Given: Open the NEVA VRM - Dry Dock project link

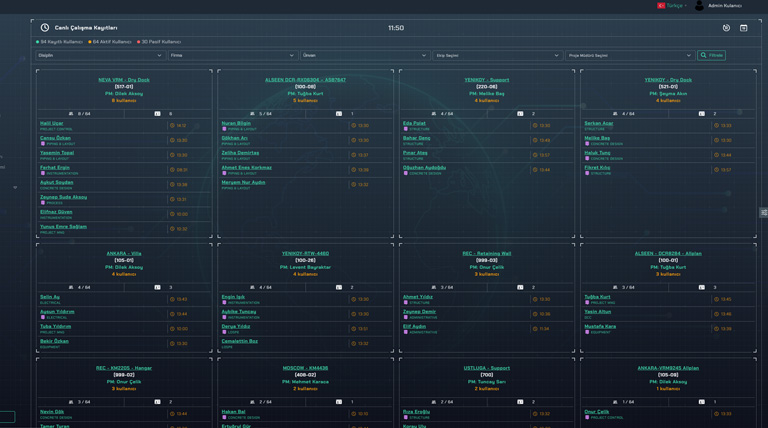Looking at the screenshot, I should [x=124, y=80].
